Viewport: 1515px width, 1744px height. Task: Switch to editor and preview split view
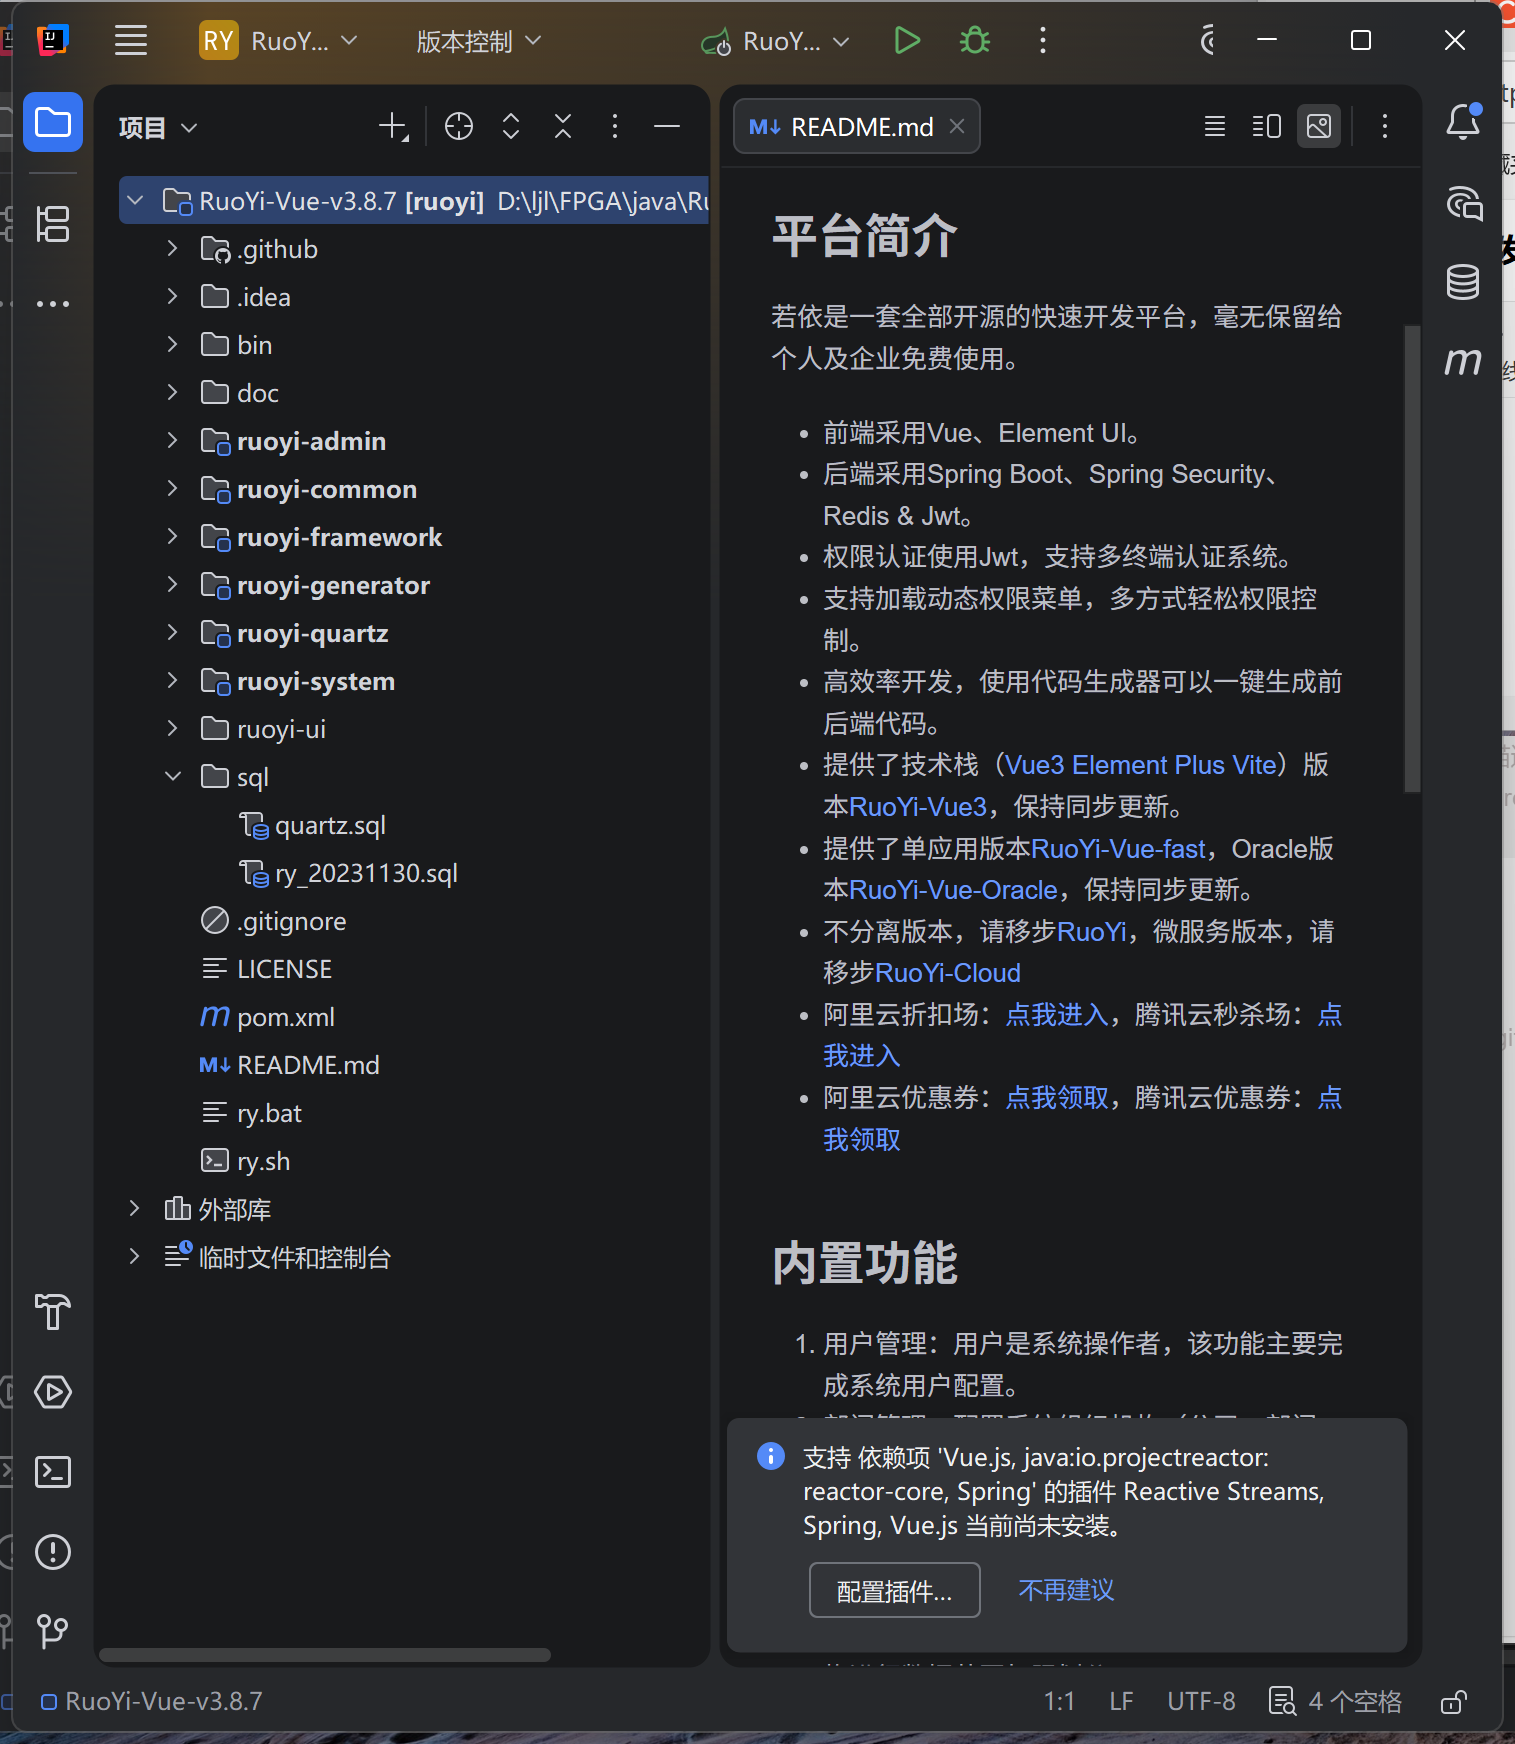1267,127
